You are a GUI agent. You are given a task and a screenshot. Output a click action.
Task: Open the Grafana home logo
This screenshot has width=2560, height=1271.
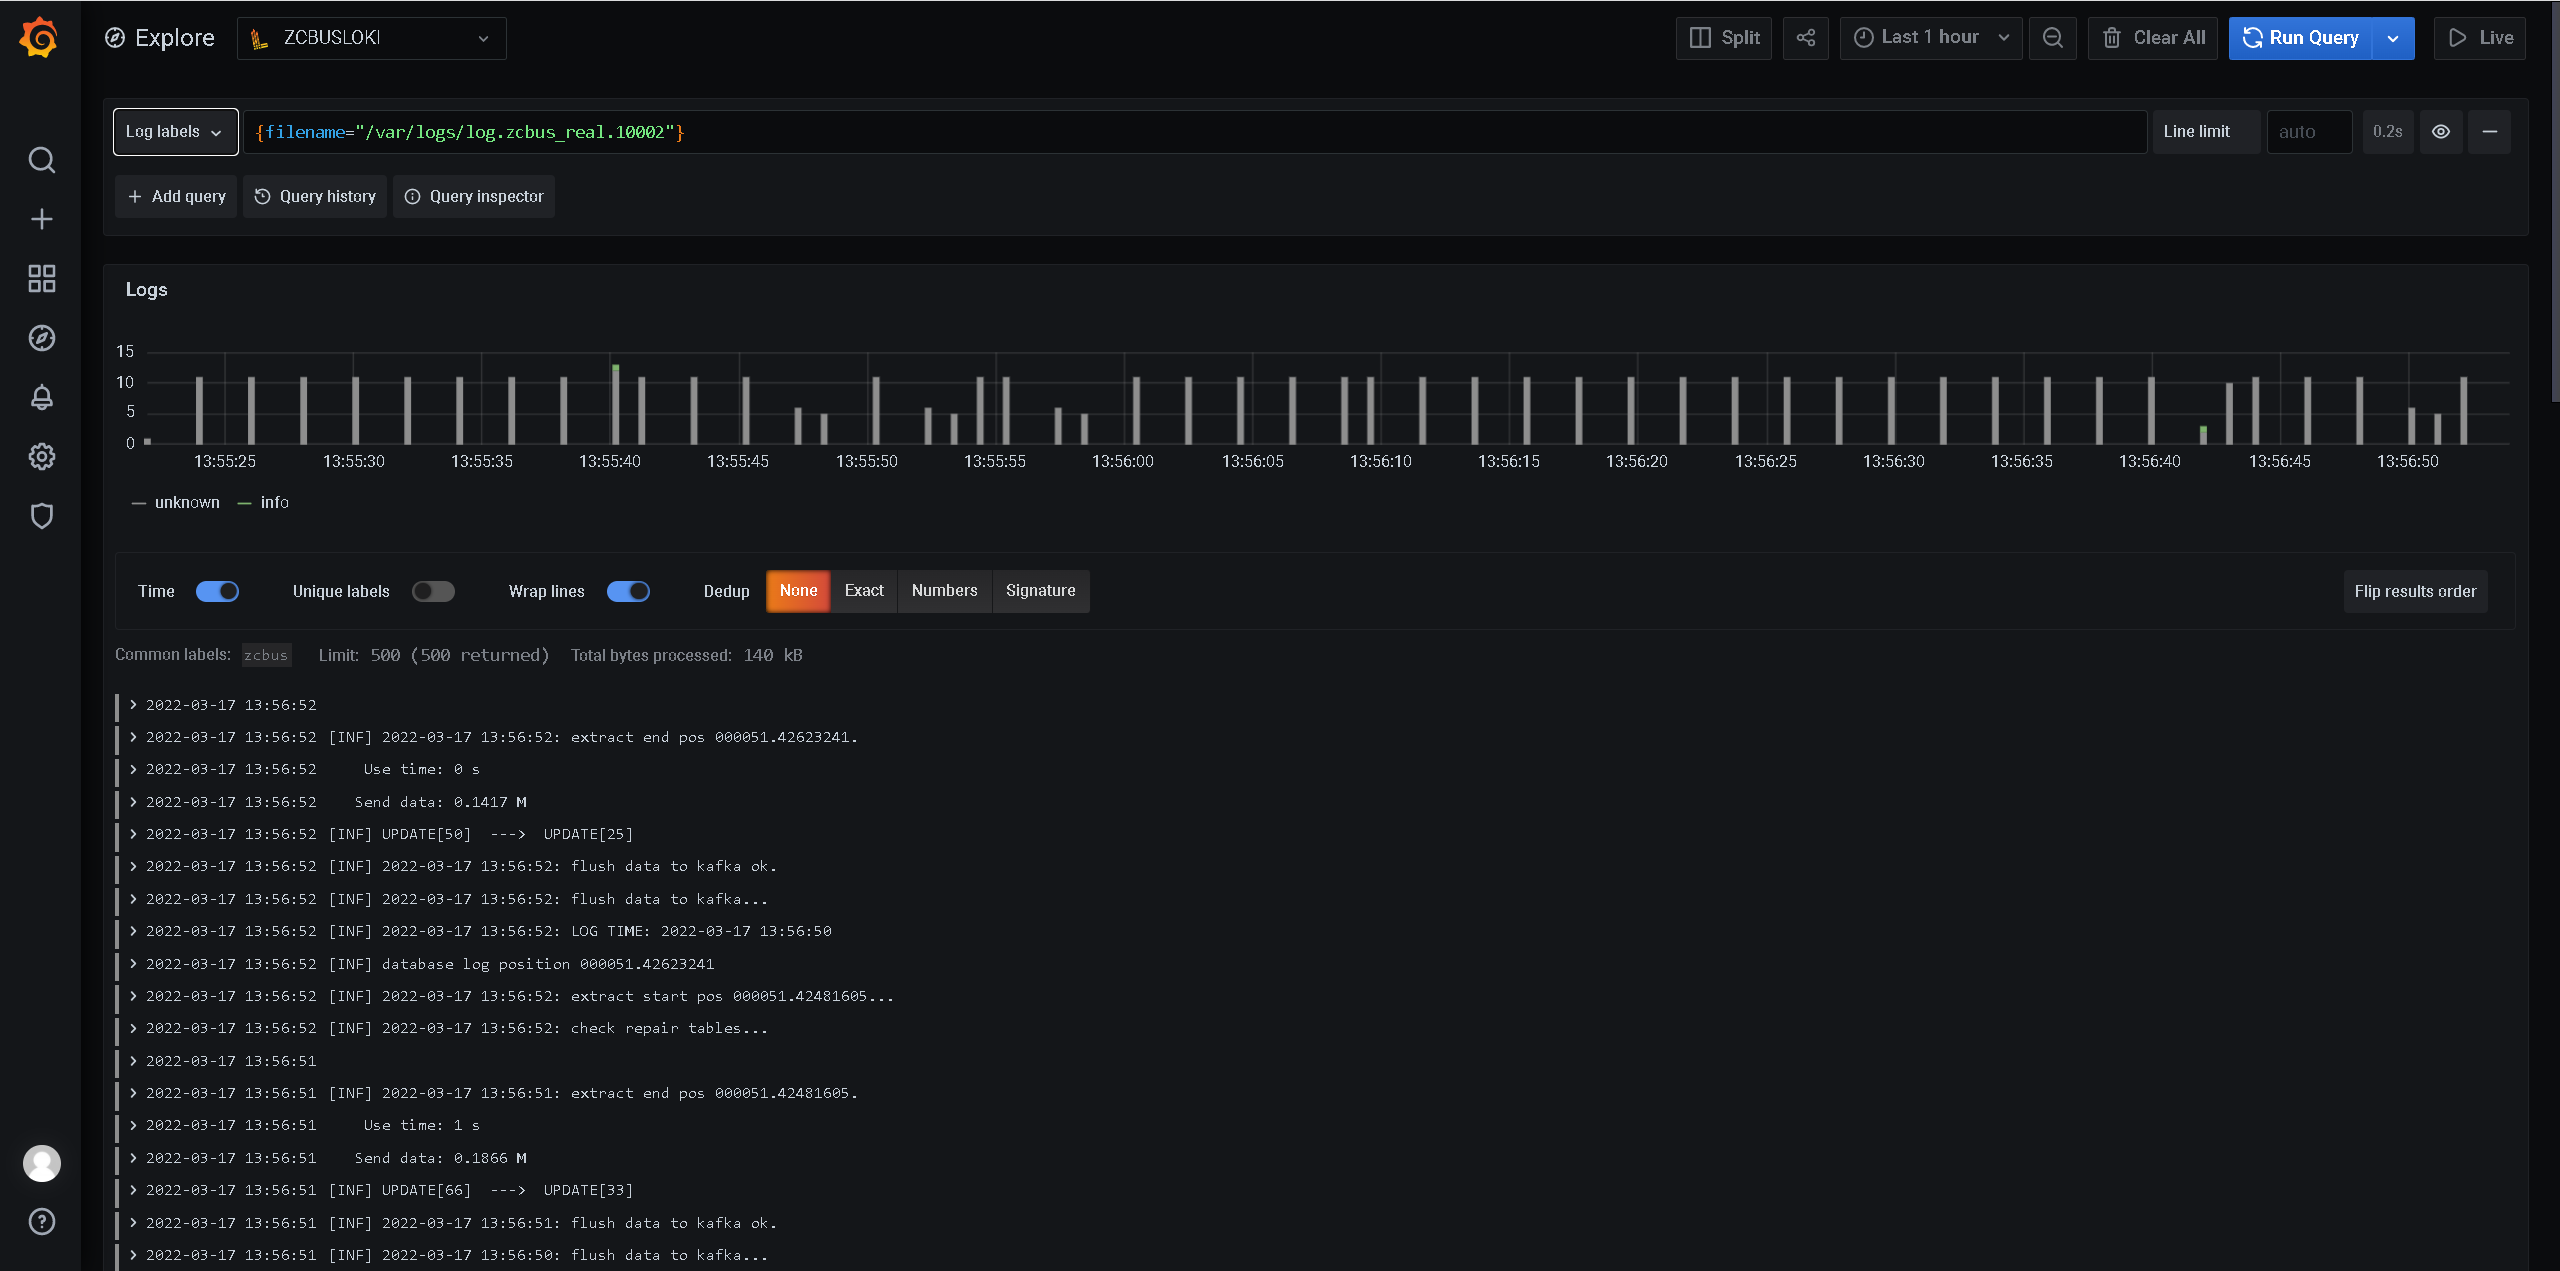coord(39,38)
